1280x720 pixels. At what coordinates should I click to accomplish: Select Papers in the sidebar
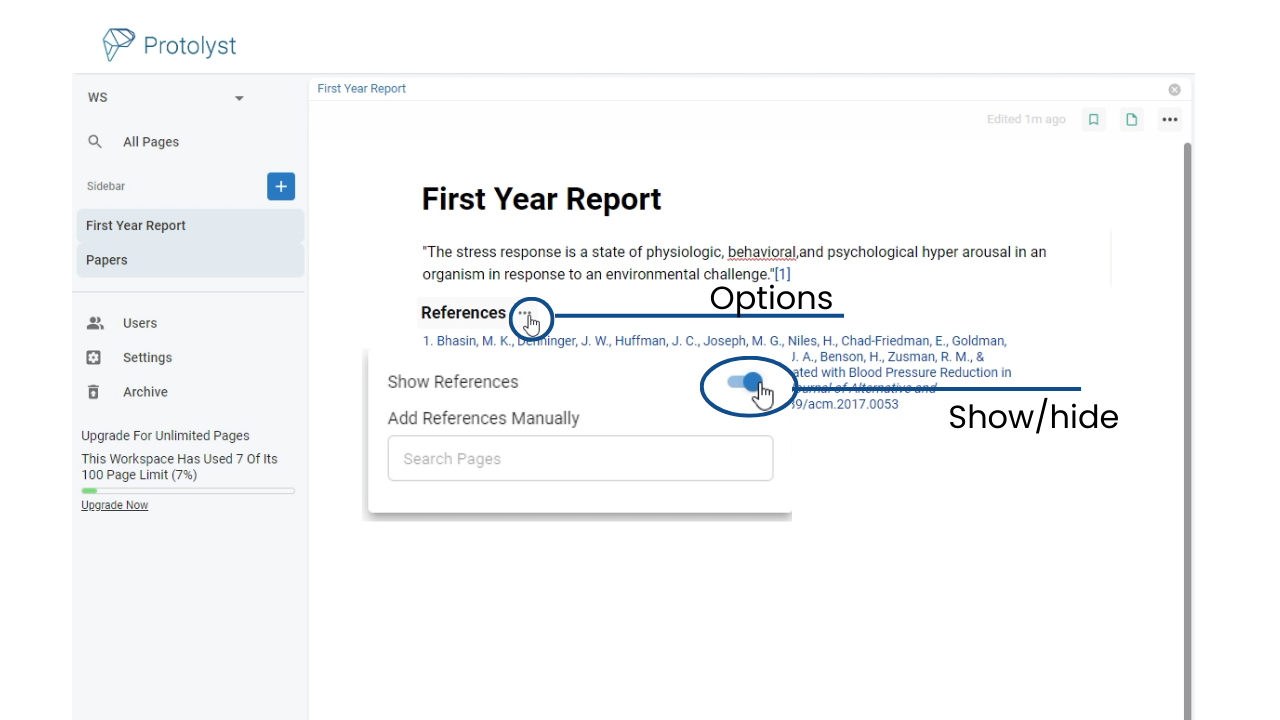pyautogui.click(x=106, y=260)
